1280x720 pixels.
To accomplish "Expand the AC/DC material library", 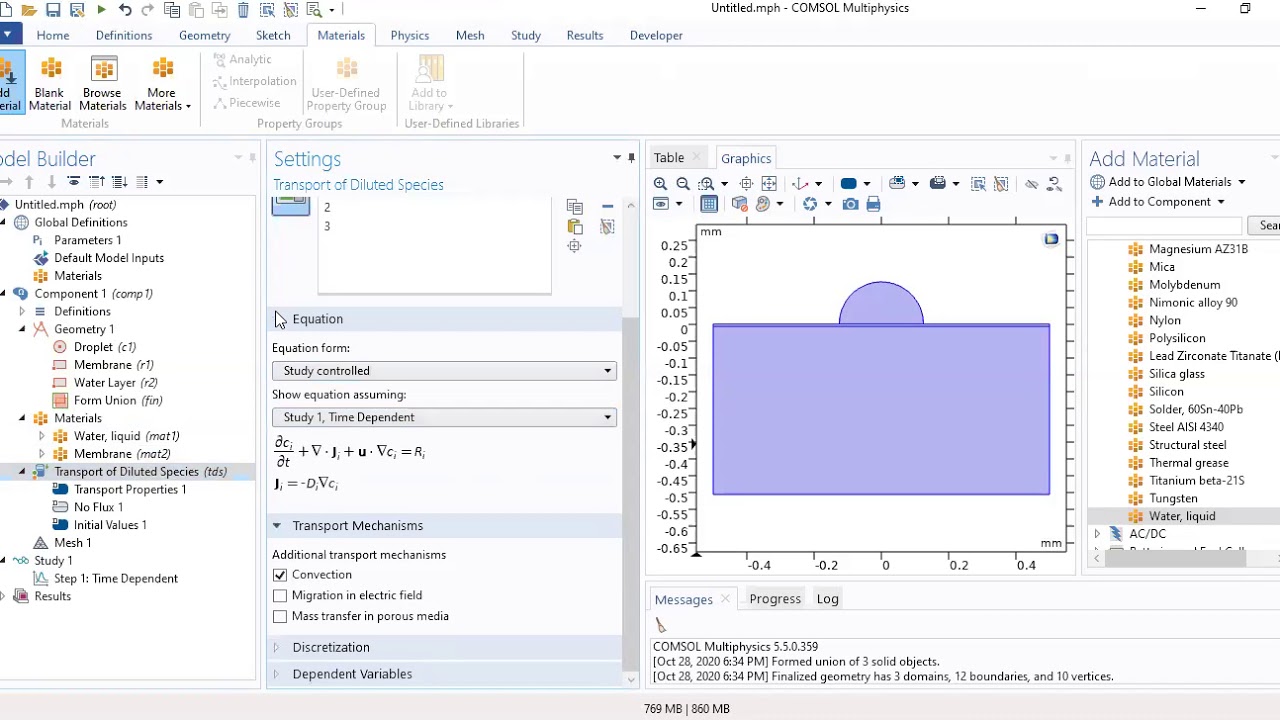I will tap(1097, 534).
